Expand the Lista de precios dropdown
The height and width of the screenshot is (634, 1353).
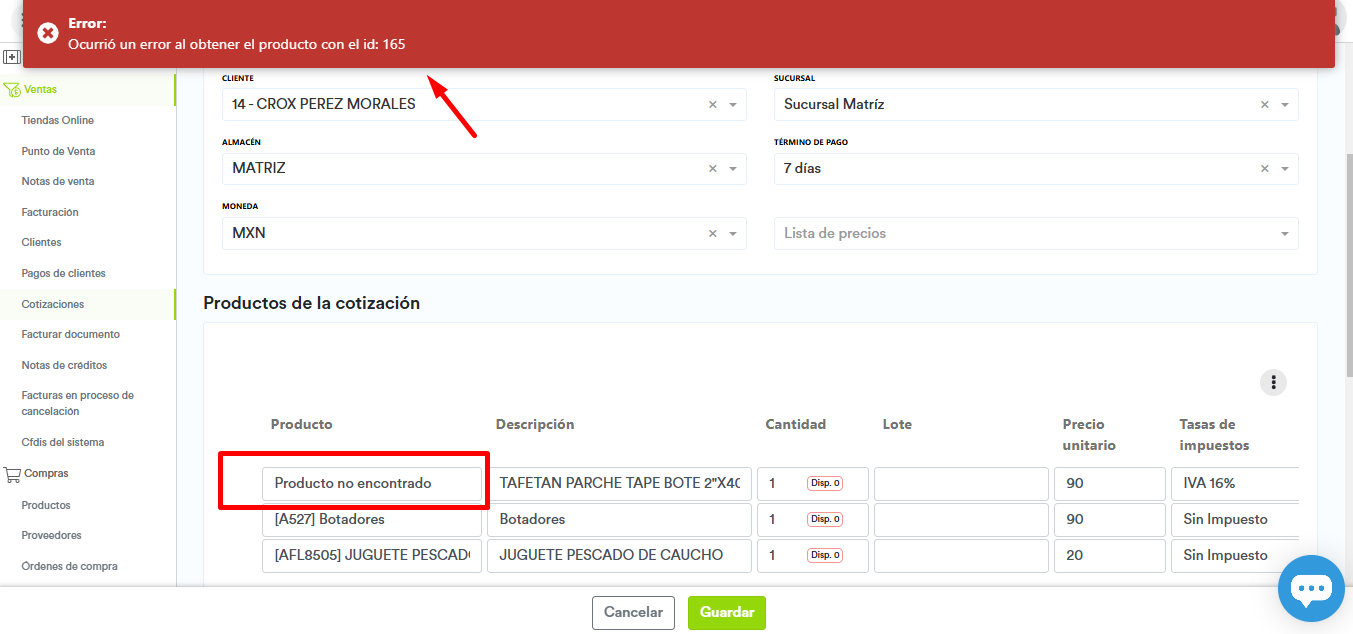pos(1285,234)
